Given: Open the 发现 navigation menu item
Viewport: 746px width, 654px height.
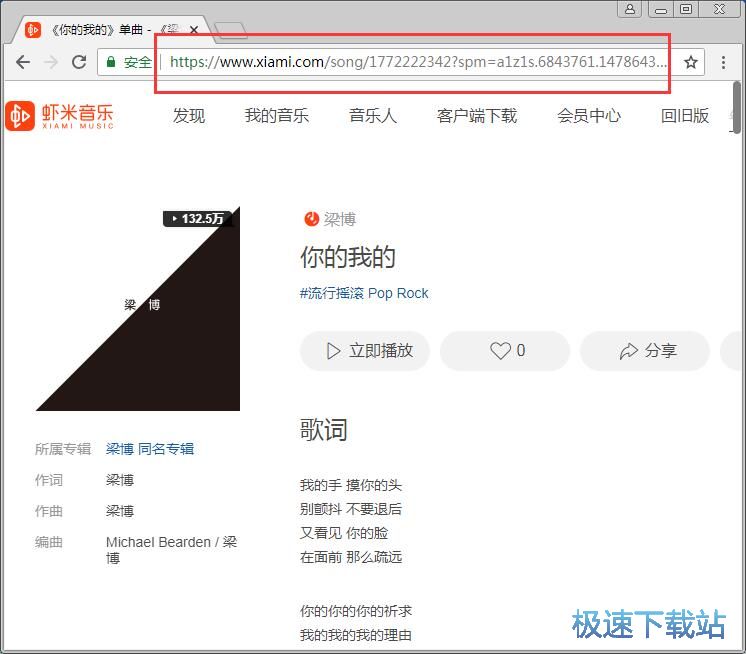Looking at the screenshot, I should coord(188,116).
